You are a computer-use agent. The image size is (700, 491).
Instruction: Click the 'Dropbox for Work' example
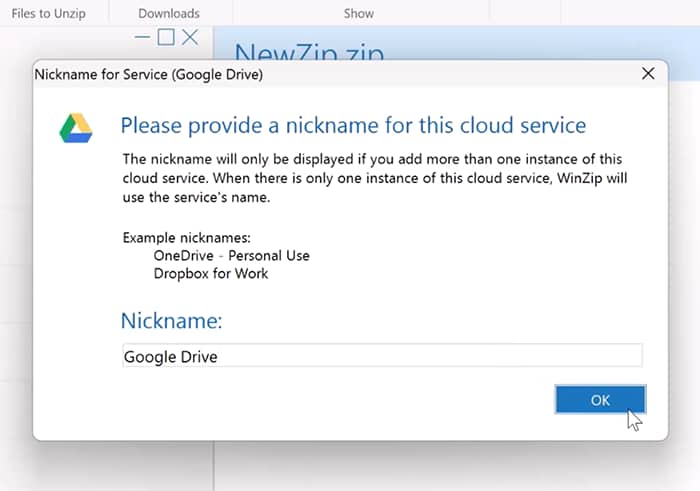[x=210, y=273]
